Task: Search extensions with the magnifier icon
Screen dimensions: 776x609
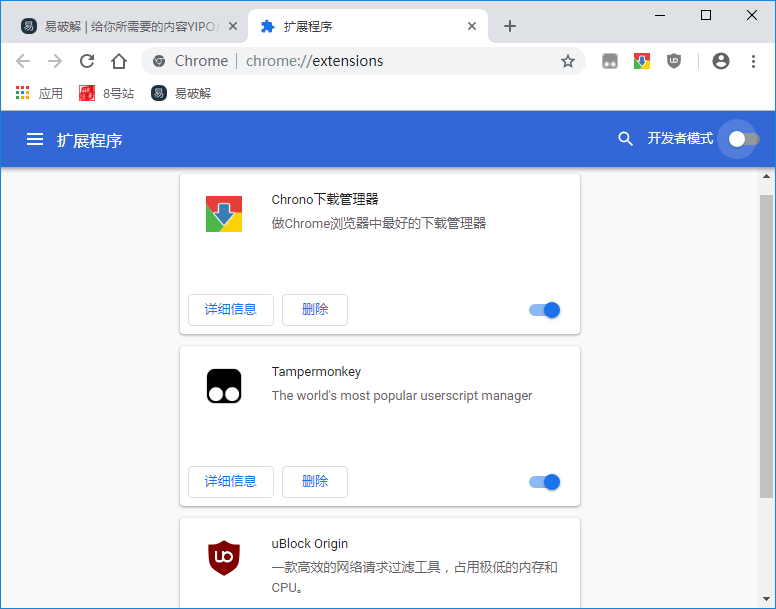Action: [625, 139]
